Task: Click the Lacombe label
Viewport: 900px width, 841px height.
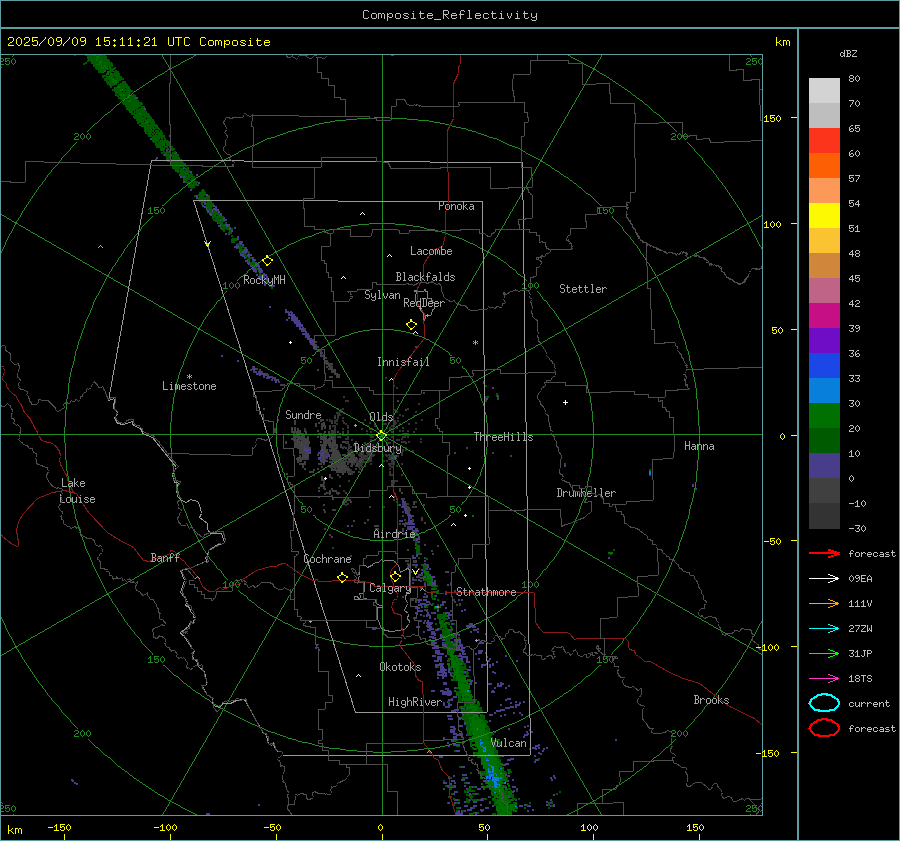Action: click(431, 251)
